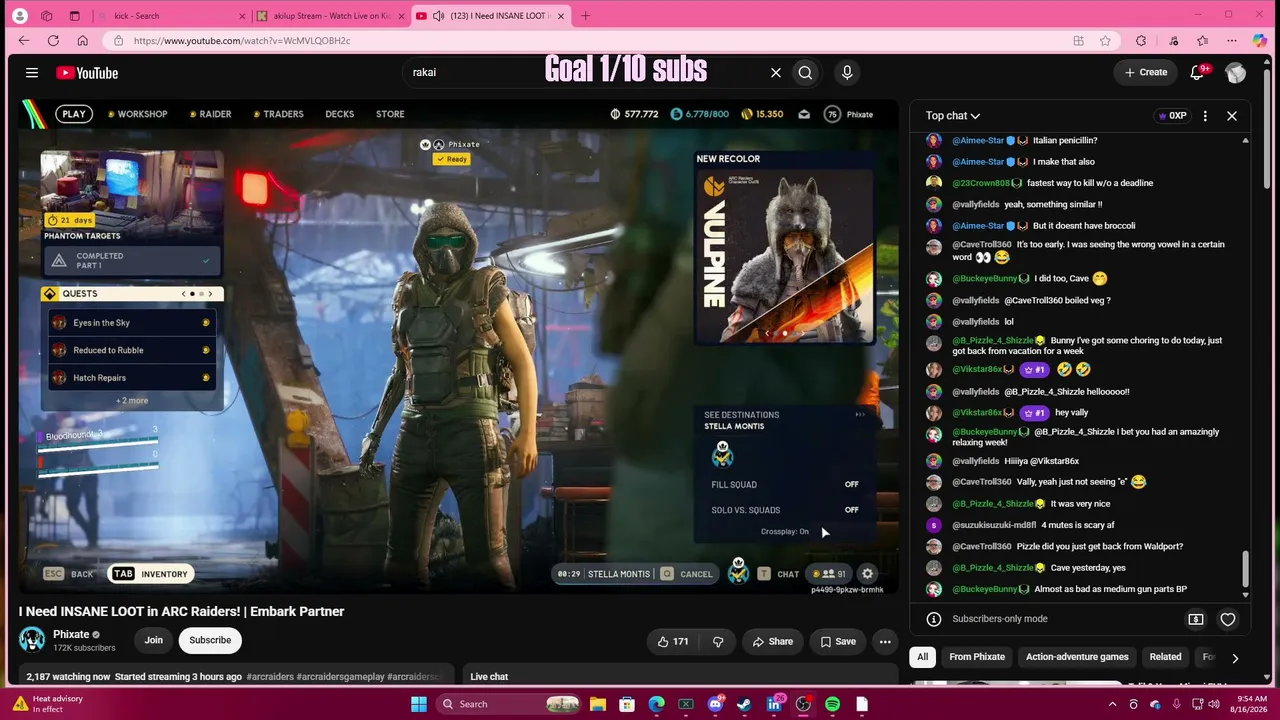The image size is (1280, 720).
Task: Open game settings gear in stream
Action: [867, 574]
